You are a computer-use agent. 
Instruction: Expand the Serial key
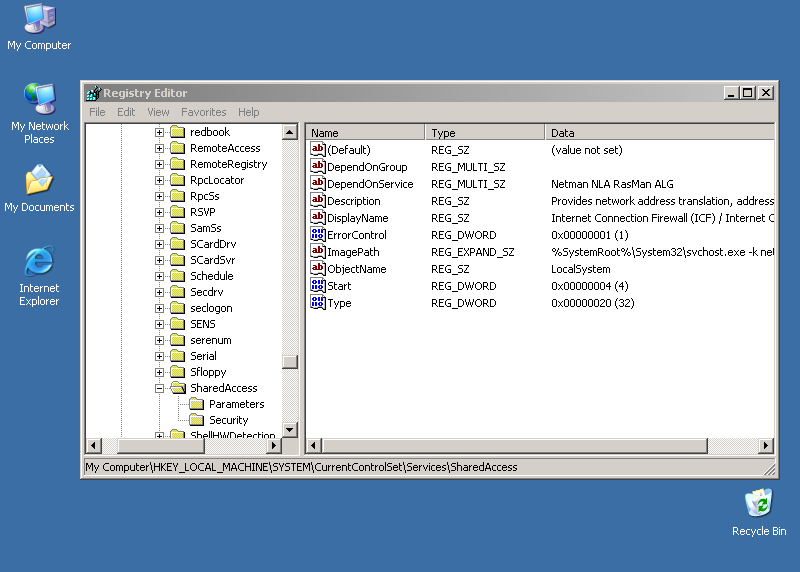159,356
